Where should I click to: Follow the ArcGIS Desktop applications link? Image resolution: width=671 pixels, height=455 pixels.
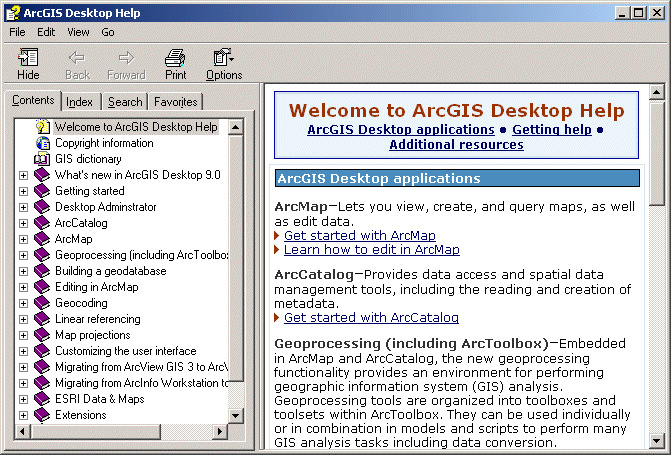[401, 130]
